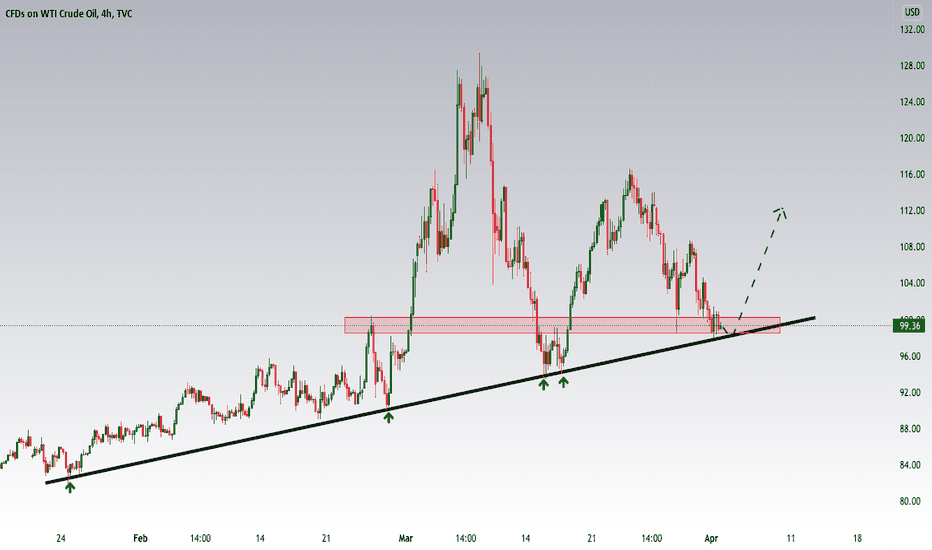Select the red horizontal support zone rectangle
This screenshot has height=550, width=932.
tap(562, 325)
